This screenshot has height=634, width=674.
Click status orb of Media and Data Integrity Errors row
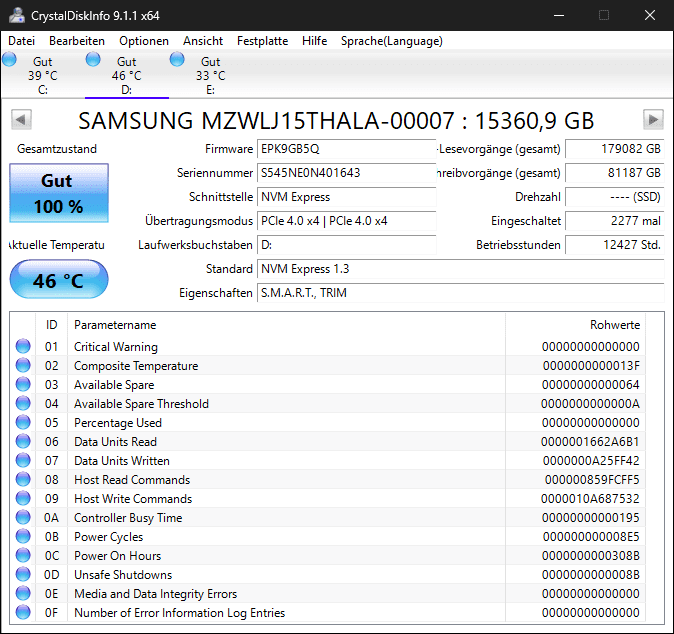23,594
